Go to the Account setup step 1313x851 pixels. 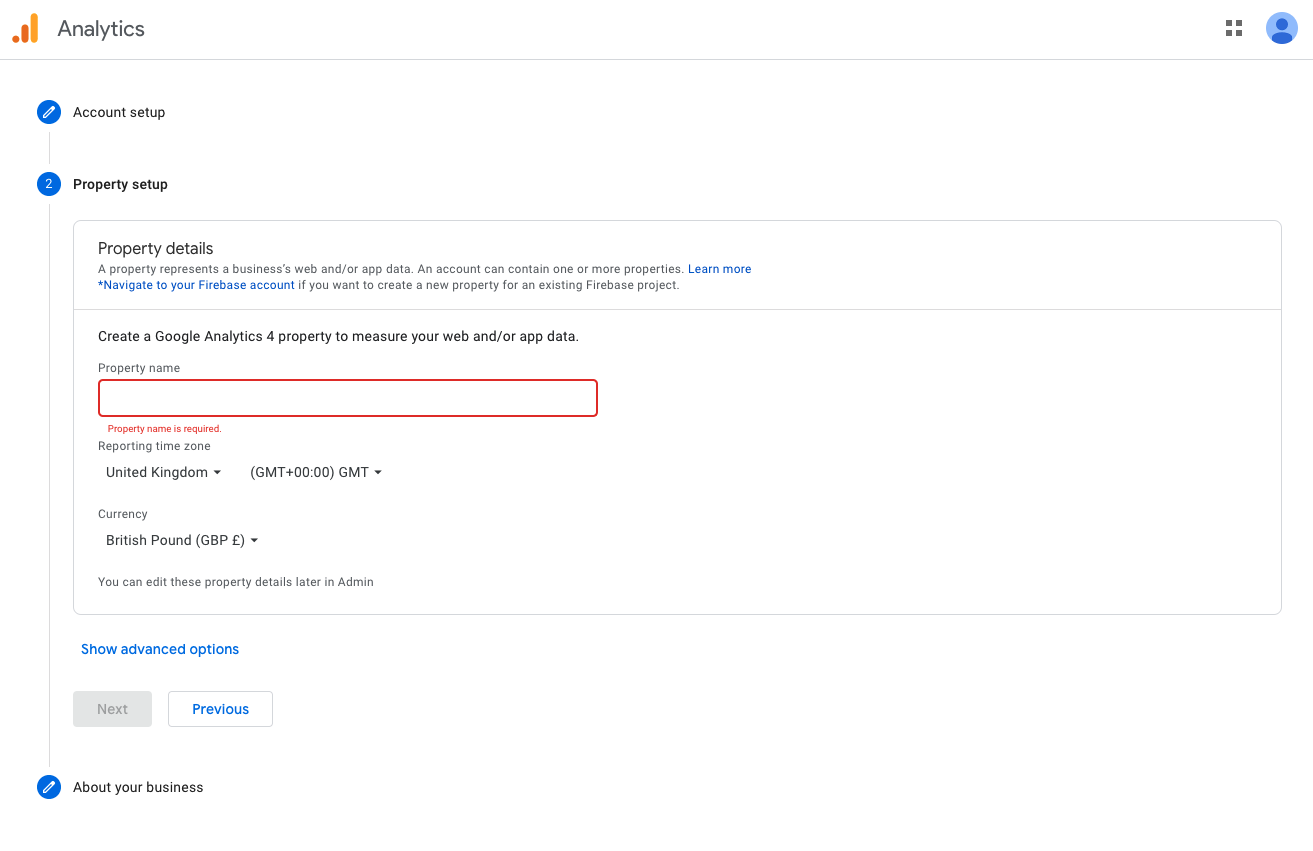coord(119,112)
